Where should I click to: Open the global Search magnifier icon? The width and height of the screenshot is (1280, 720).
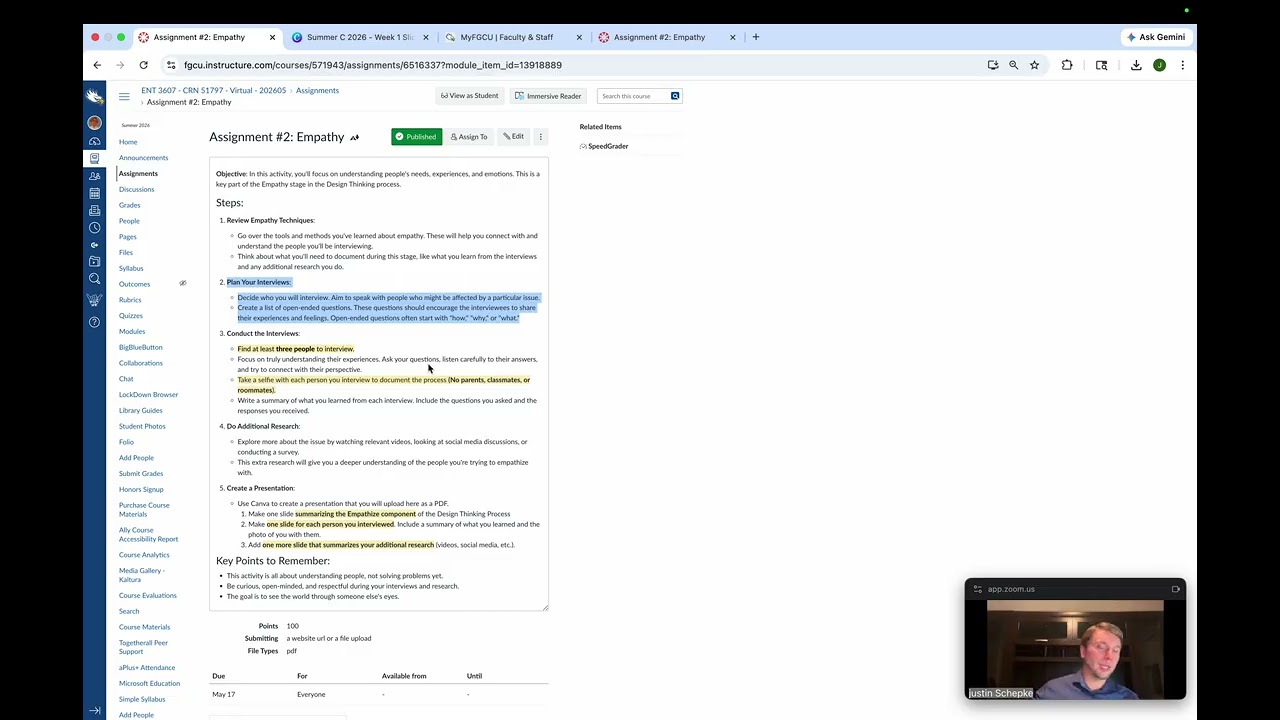coord(94,279)
